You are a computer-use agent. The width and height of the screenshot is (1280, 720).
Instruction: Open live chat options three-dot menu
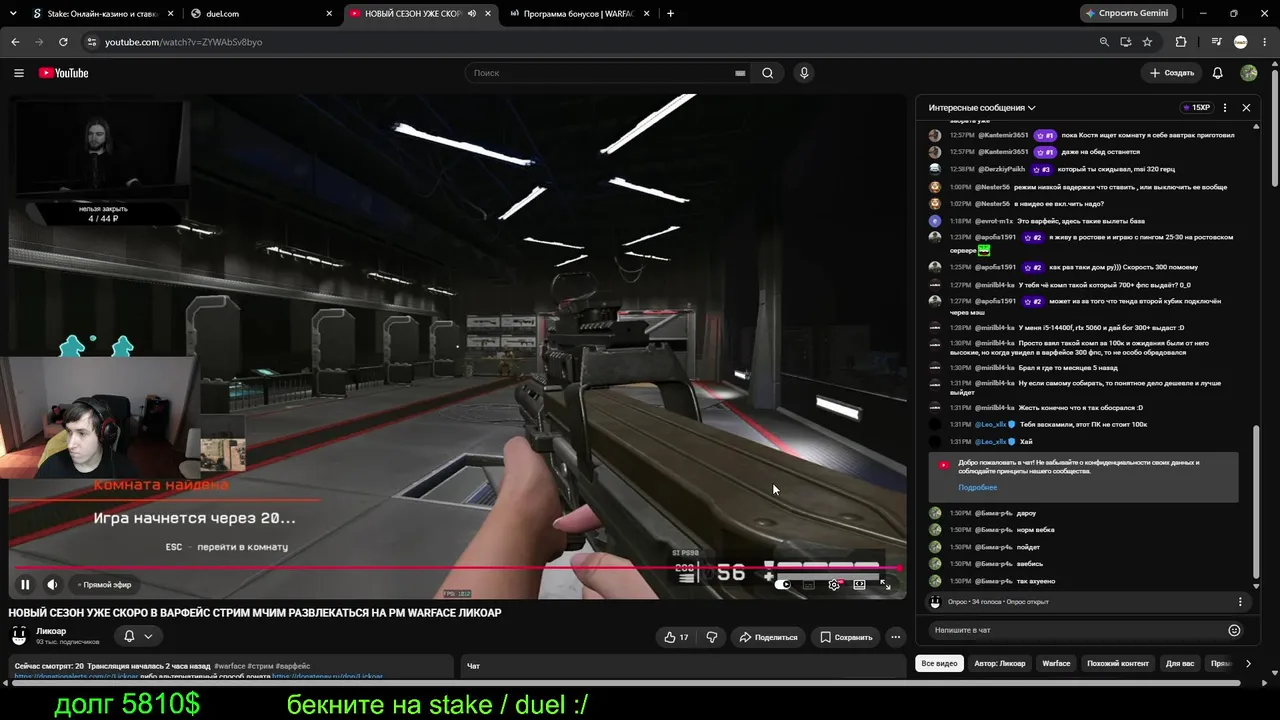tap(1225, 107)
